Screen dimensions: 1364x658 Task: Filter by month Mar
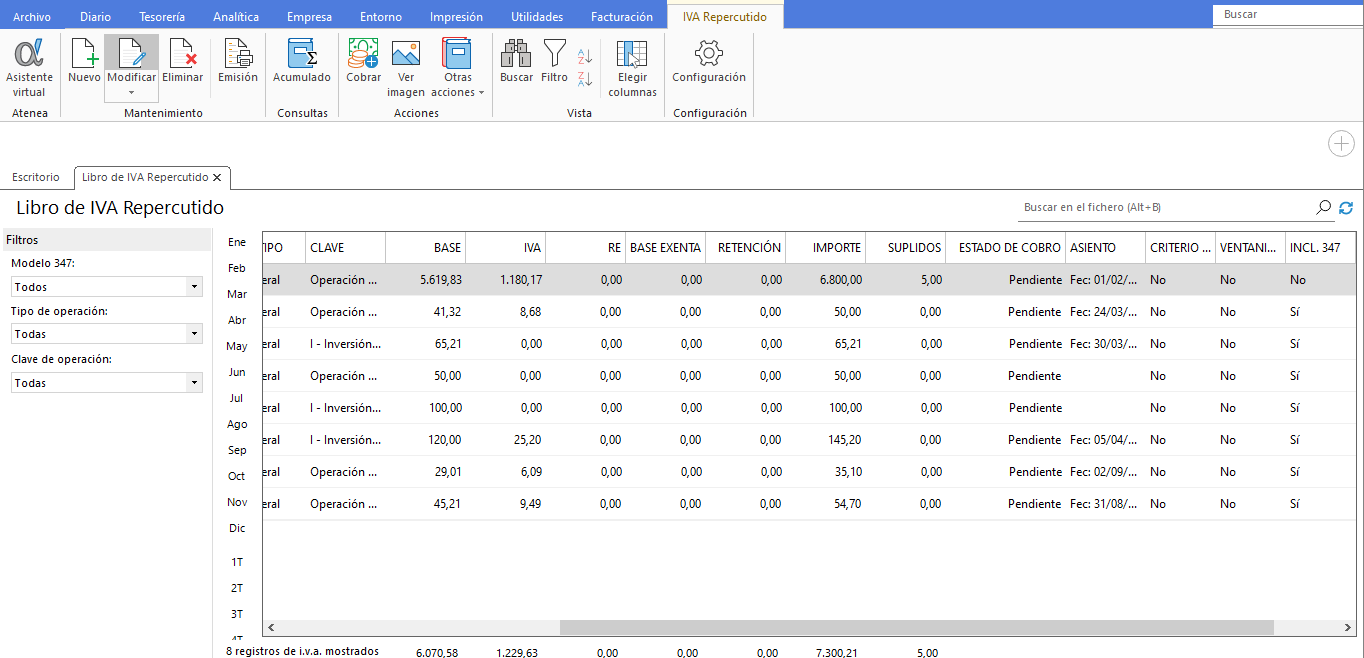237,294
